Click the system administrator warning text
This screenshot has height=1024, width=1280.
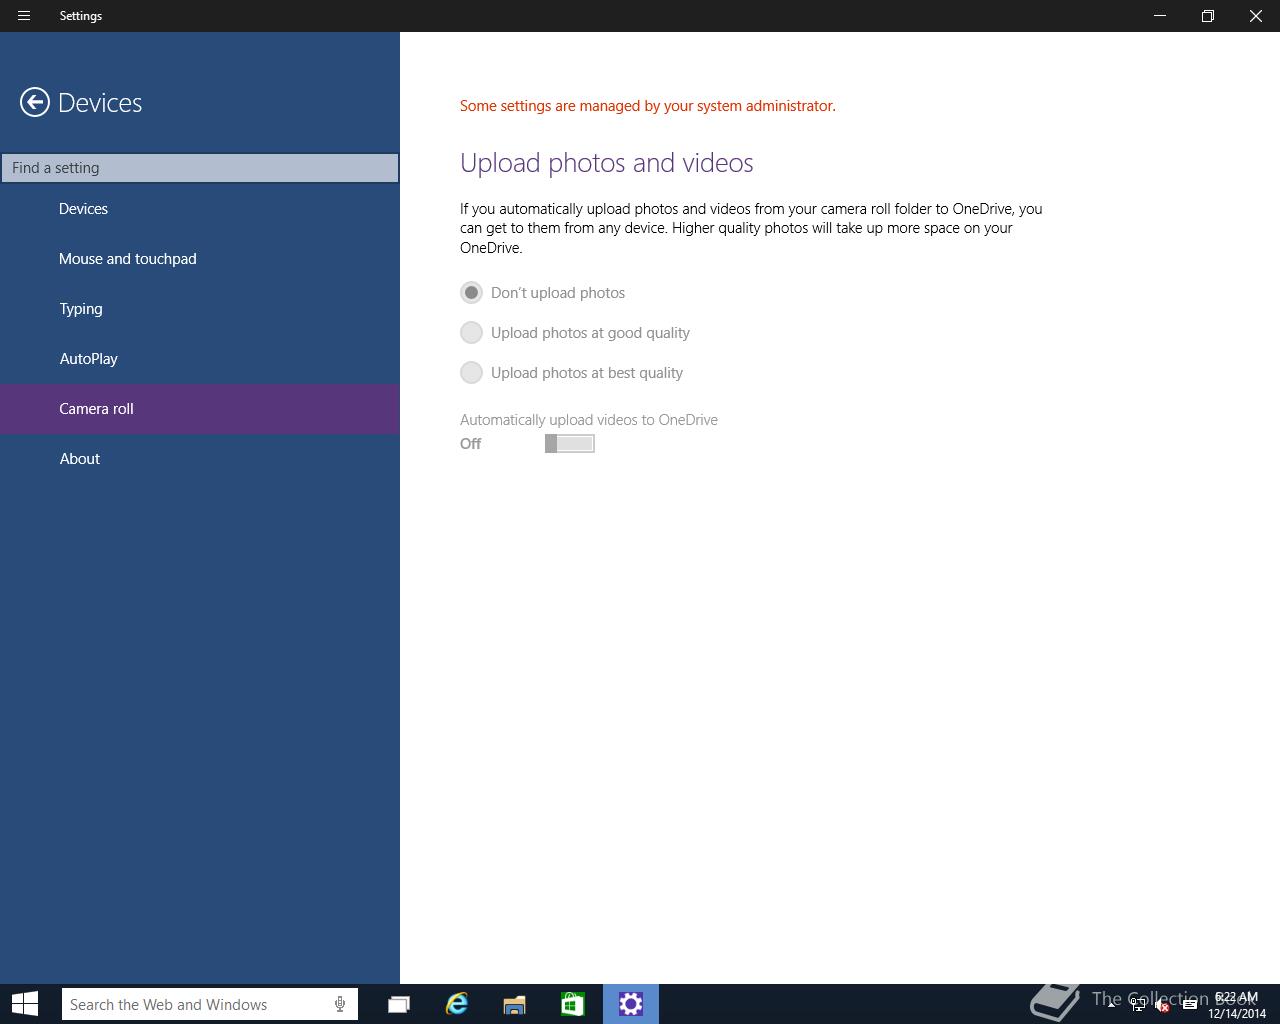point(647,106)
